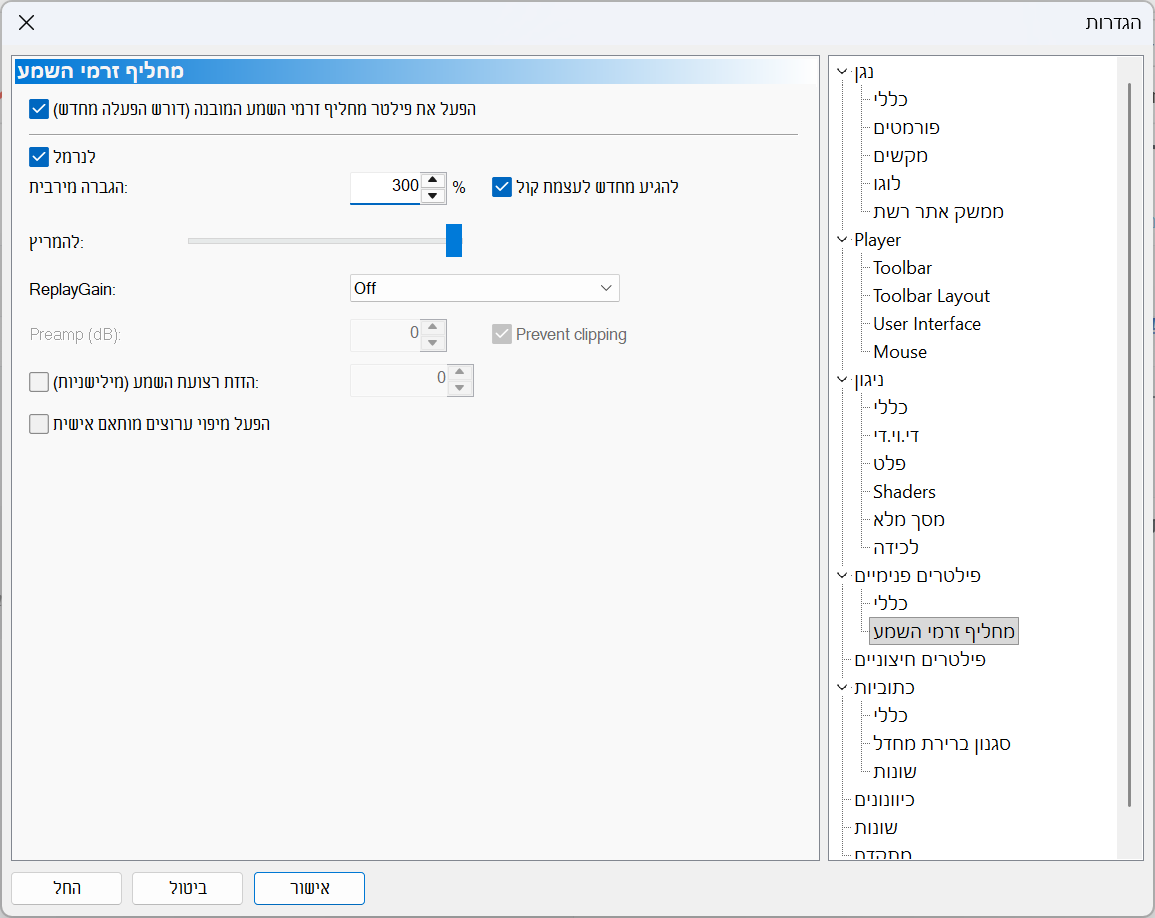Open the Mouse settings page
Screen dimensions: 1155x918
point(900,351)
